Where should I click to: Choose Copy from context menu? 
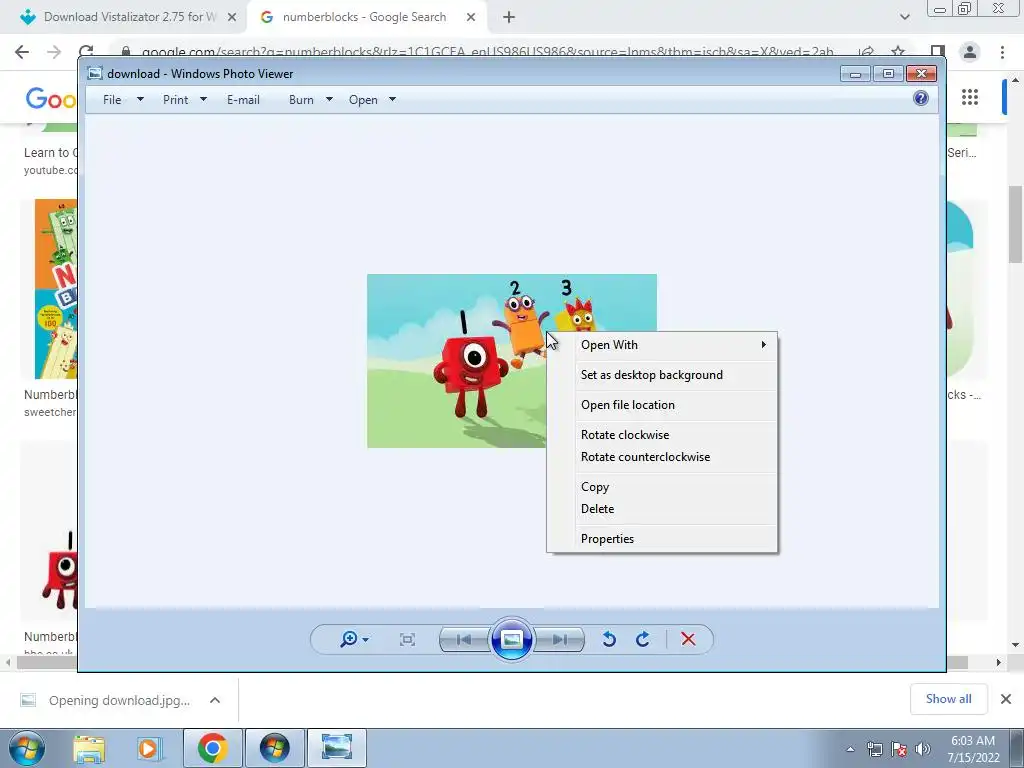click(662, 487)
